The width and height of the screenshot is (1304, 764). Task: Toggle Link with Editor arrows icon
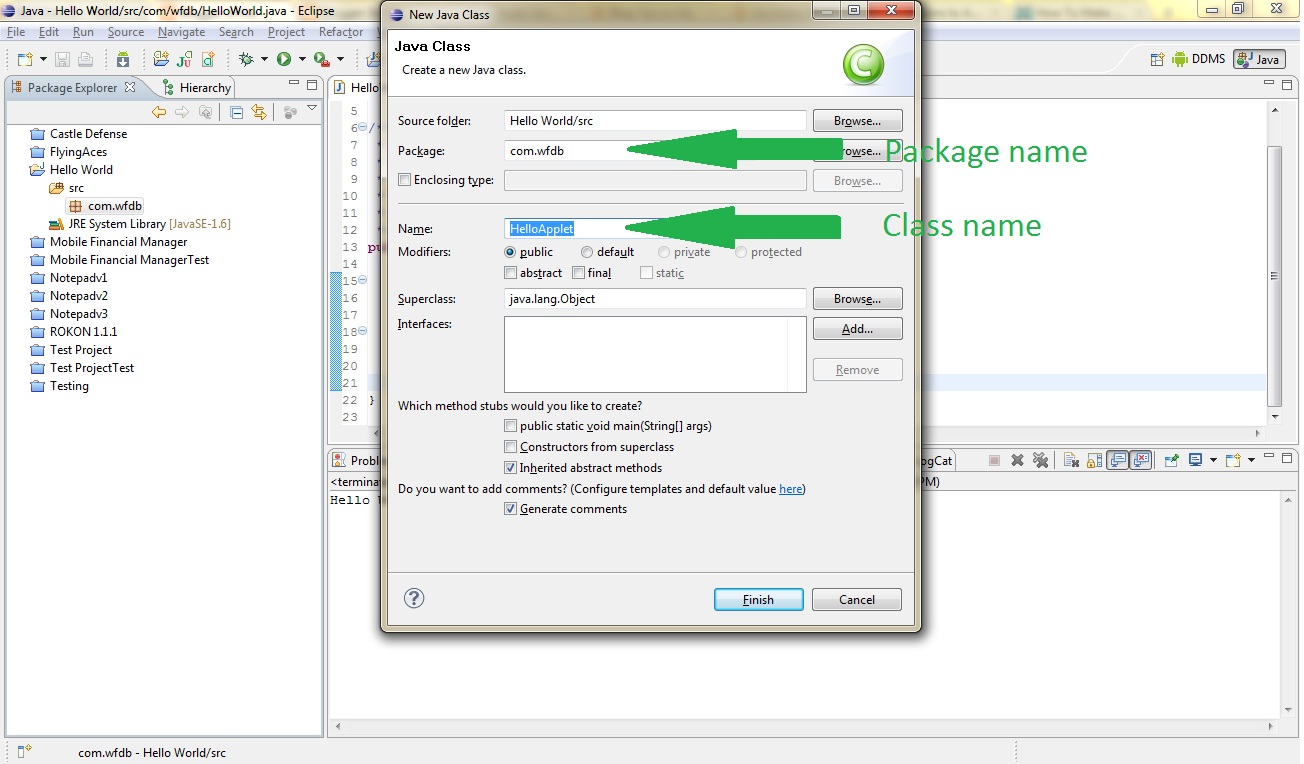point(259,112)
